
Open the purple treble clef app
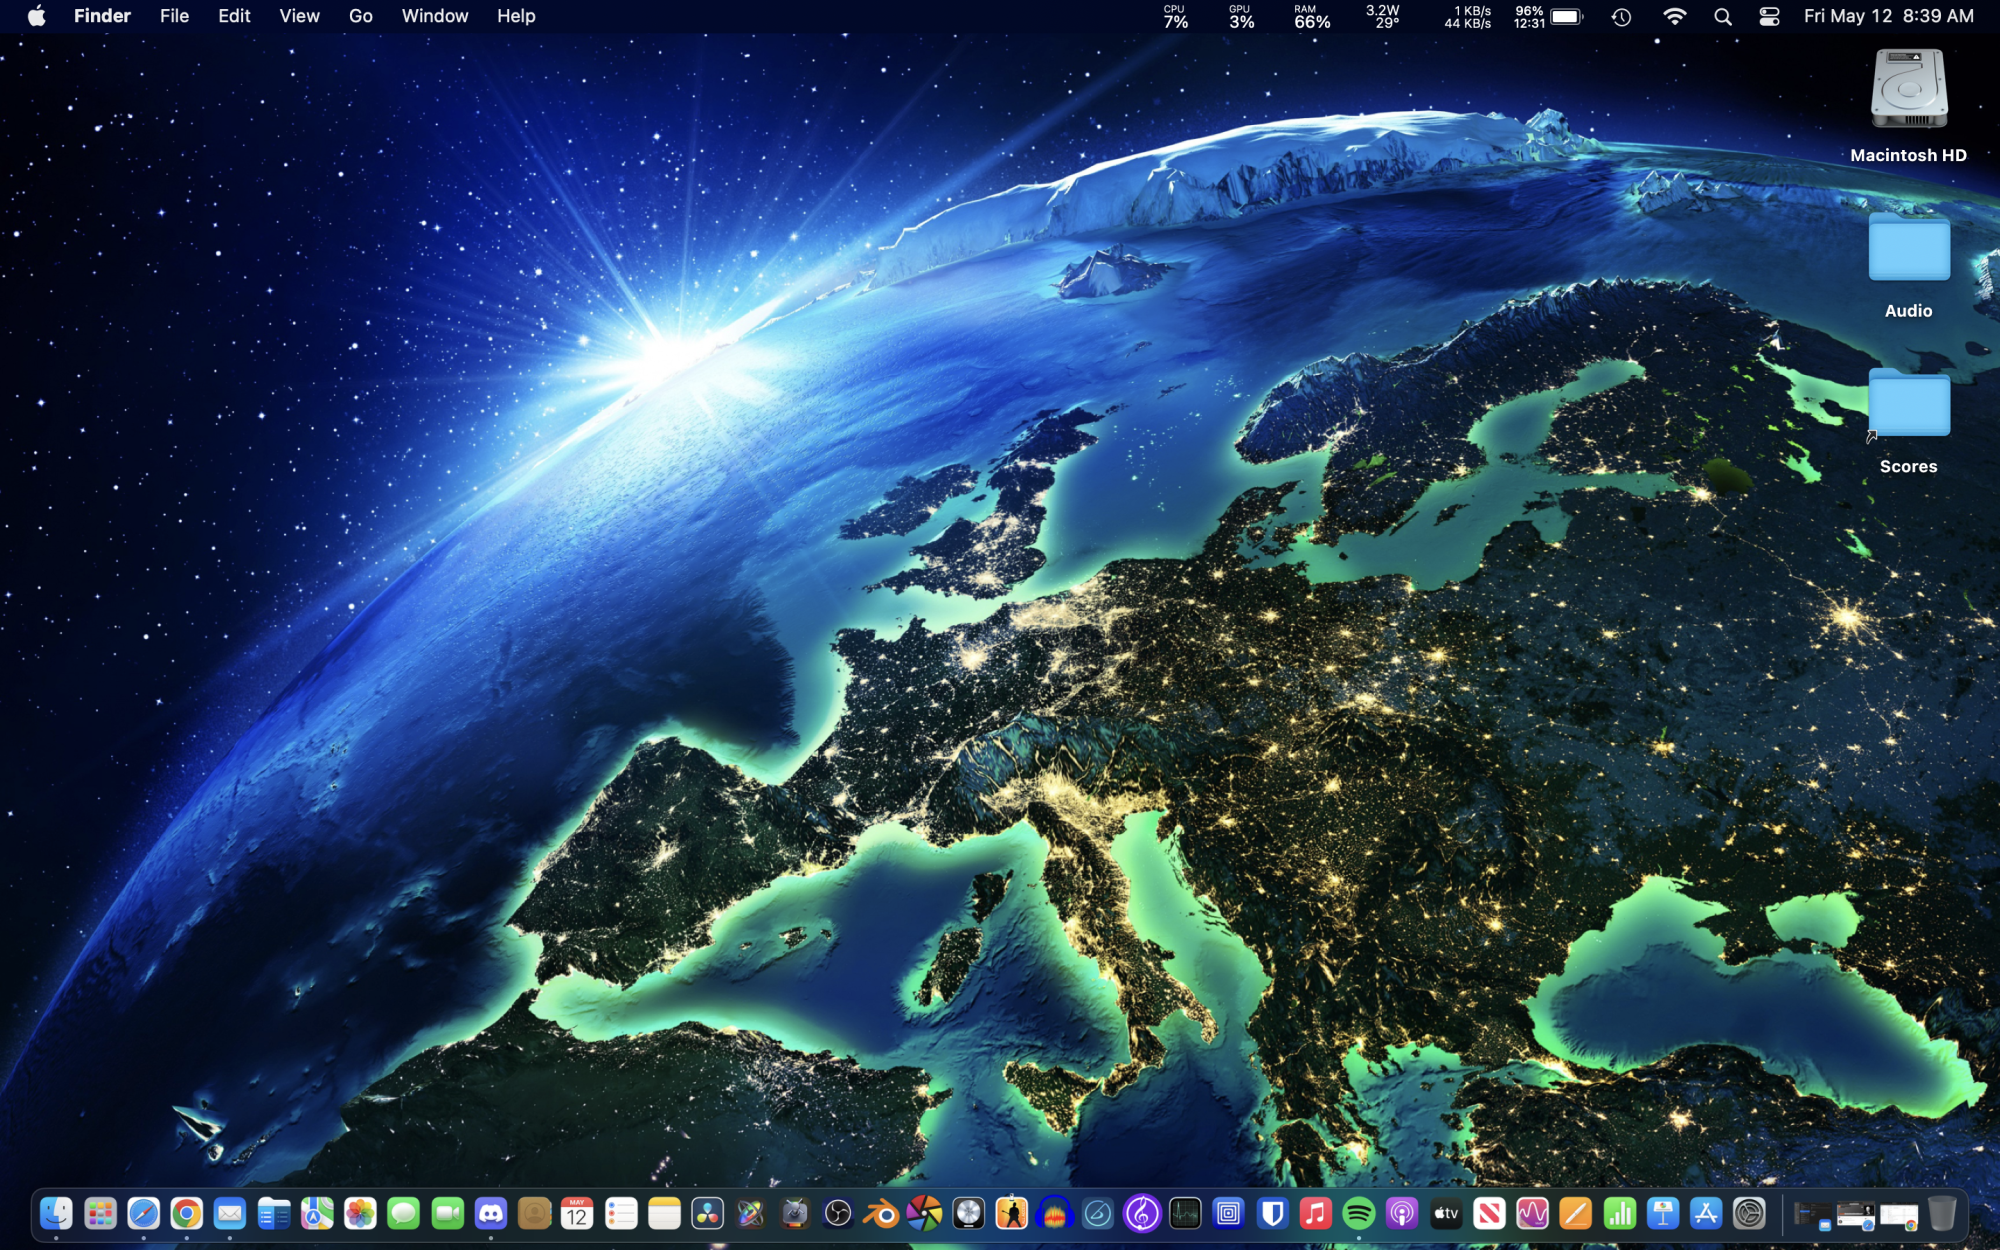pos(1142,1214)
